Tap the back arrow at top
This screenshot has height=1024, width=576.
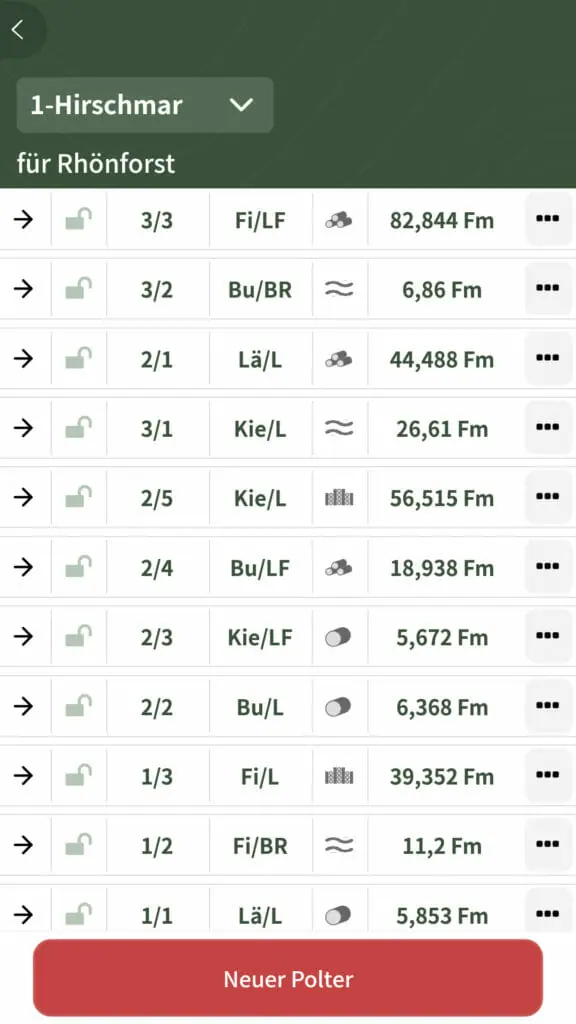[18, 29]
